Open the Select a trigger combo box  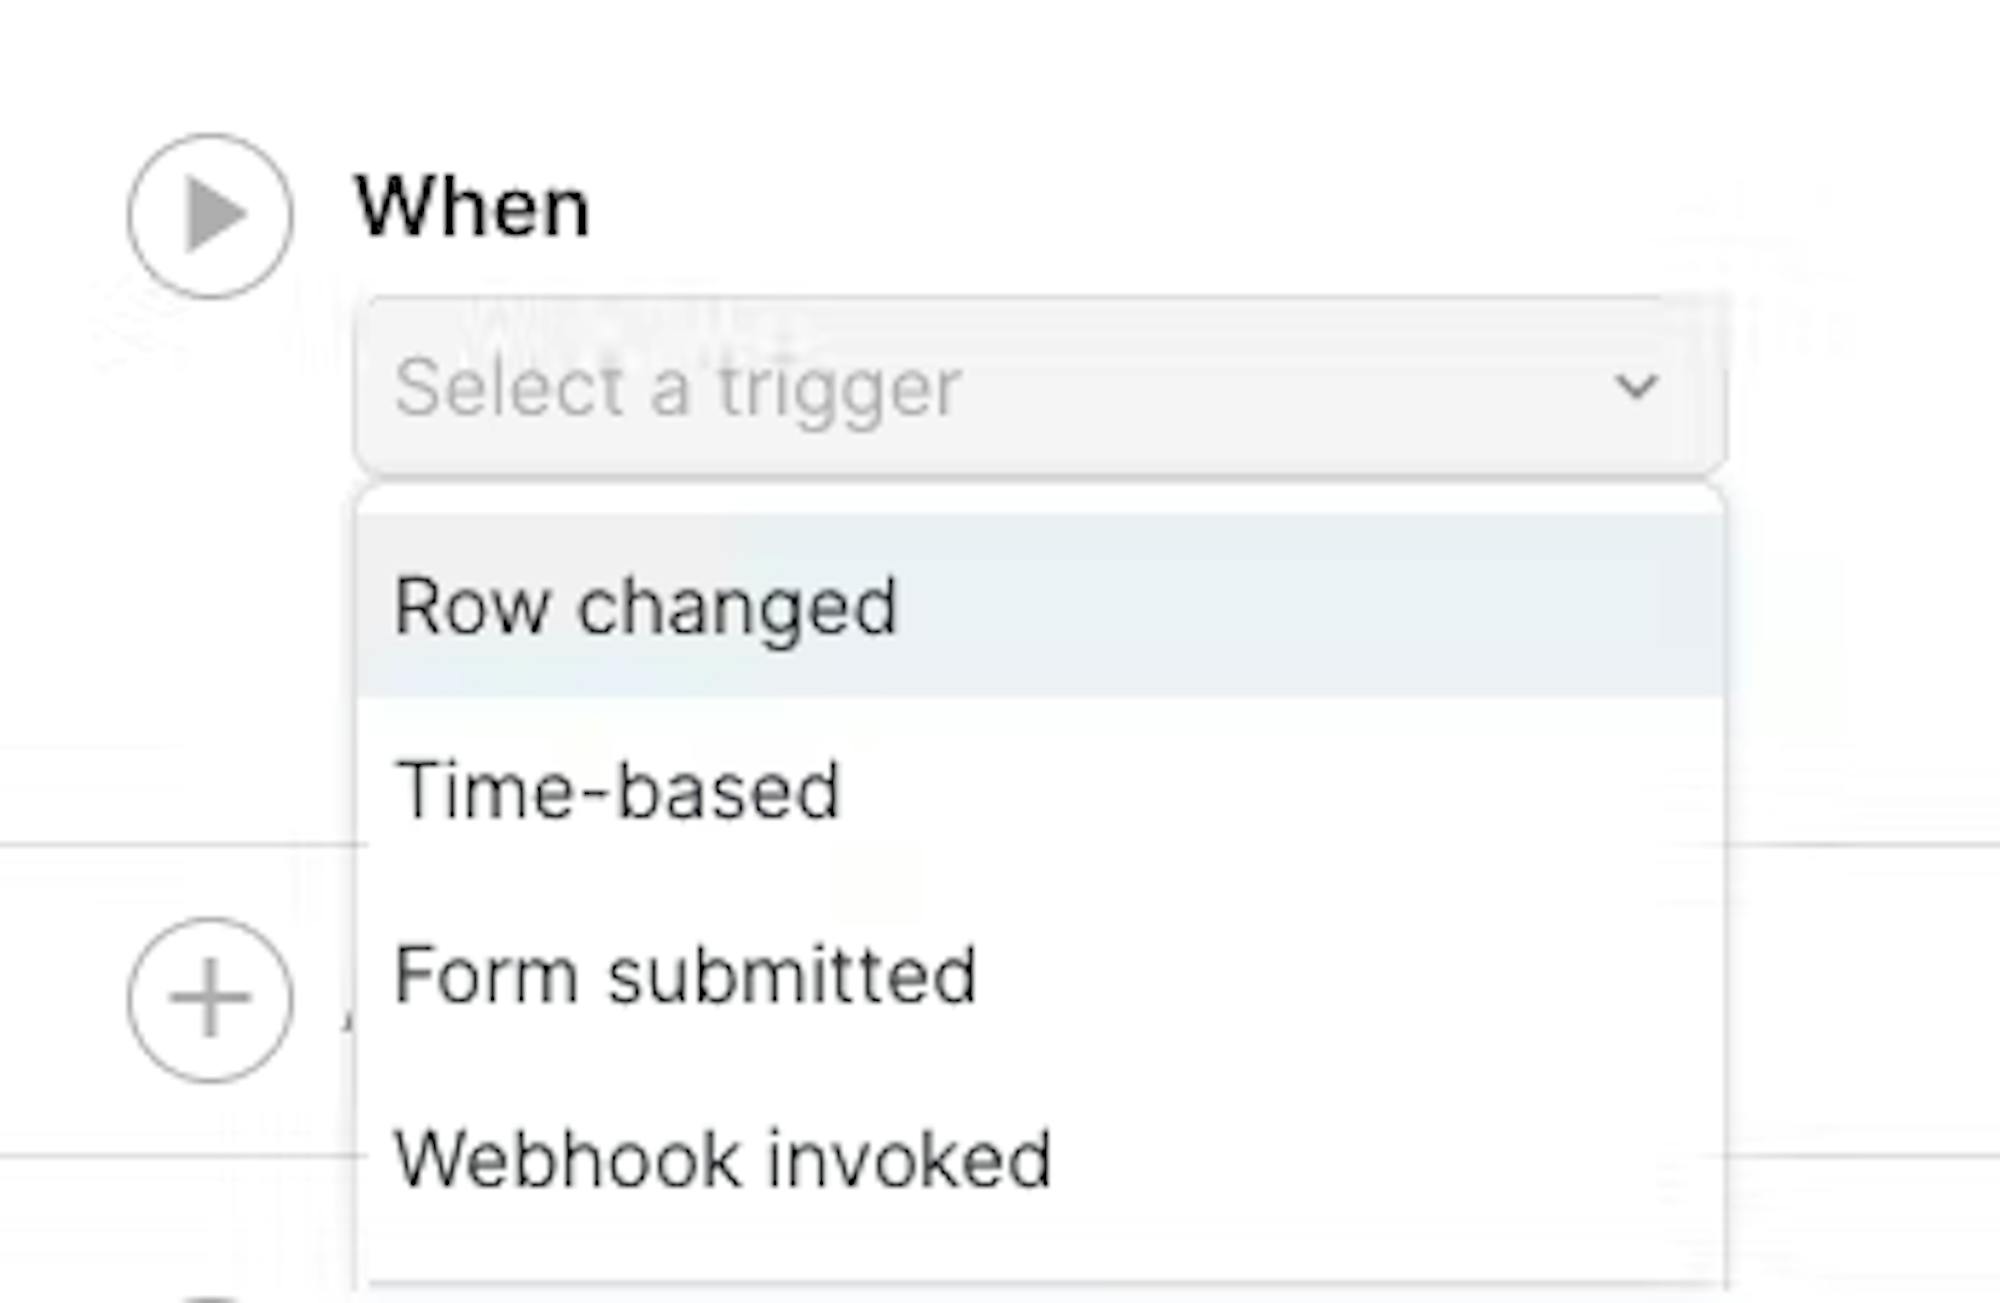1040,386
